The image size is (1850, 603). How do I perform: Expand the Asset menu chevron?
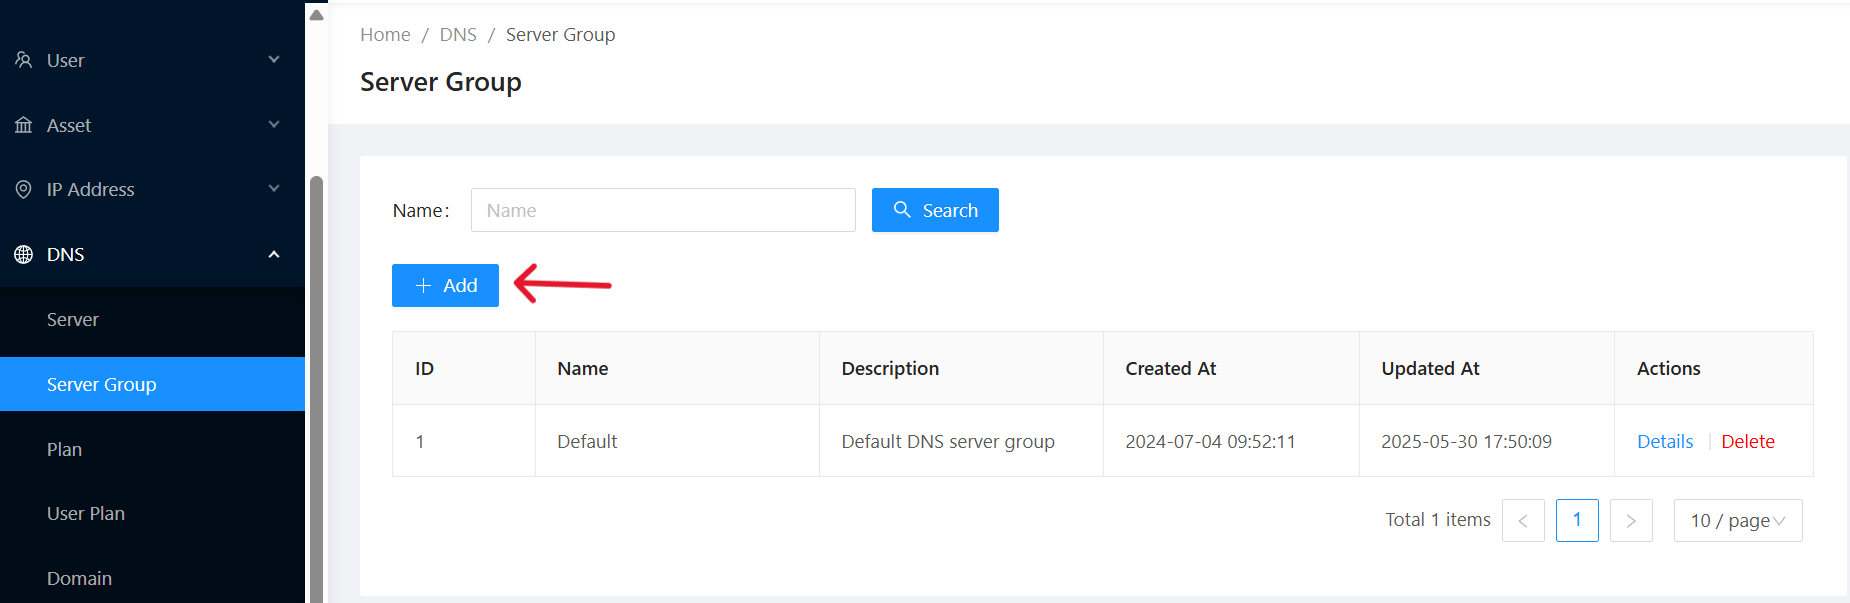274,125
